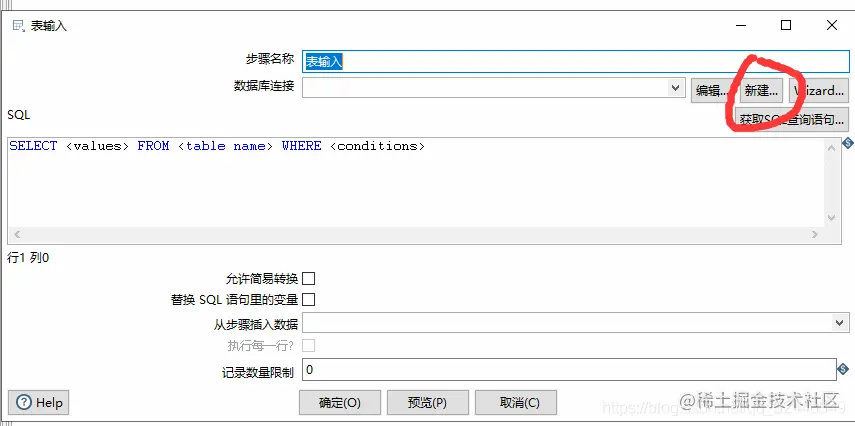The image size is (855, 426).
Task: Click the table input window title icon
Action: point(19,26)
